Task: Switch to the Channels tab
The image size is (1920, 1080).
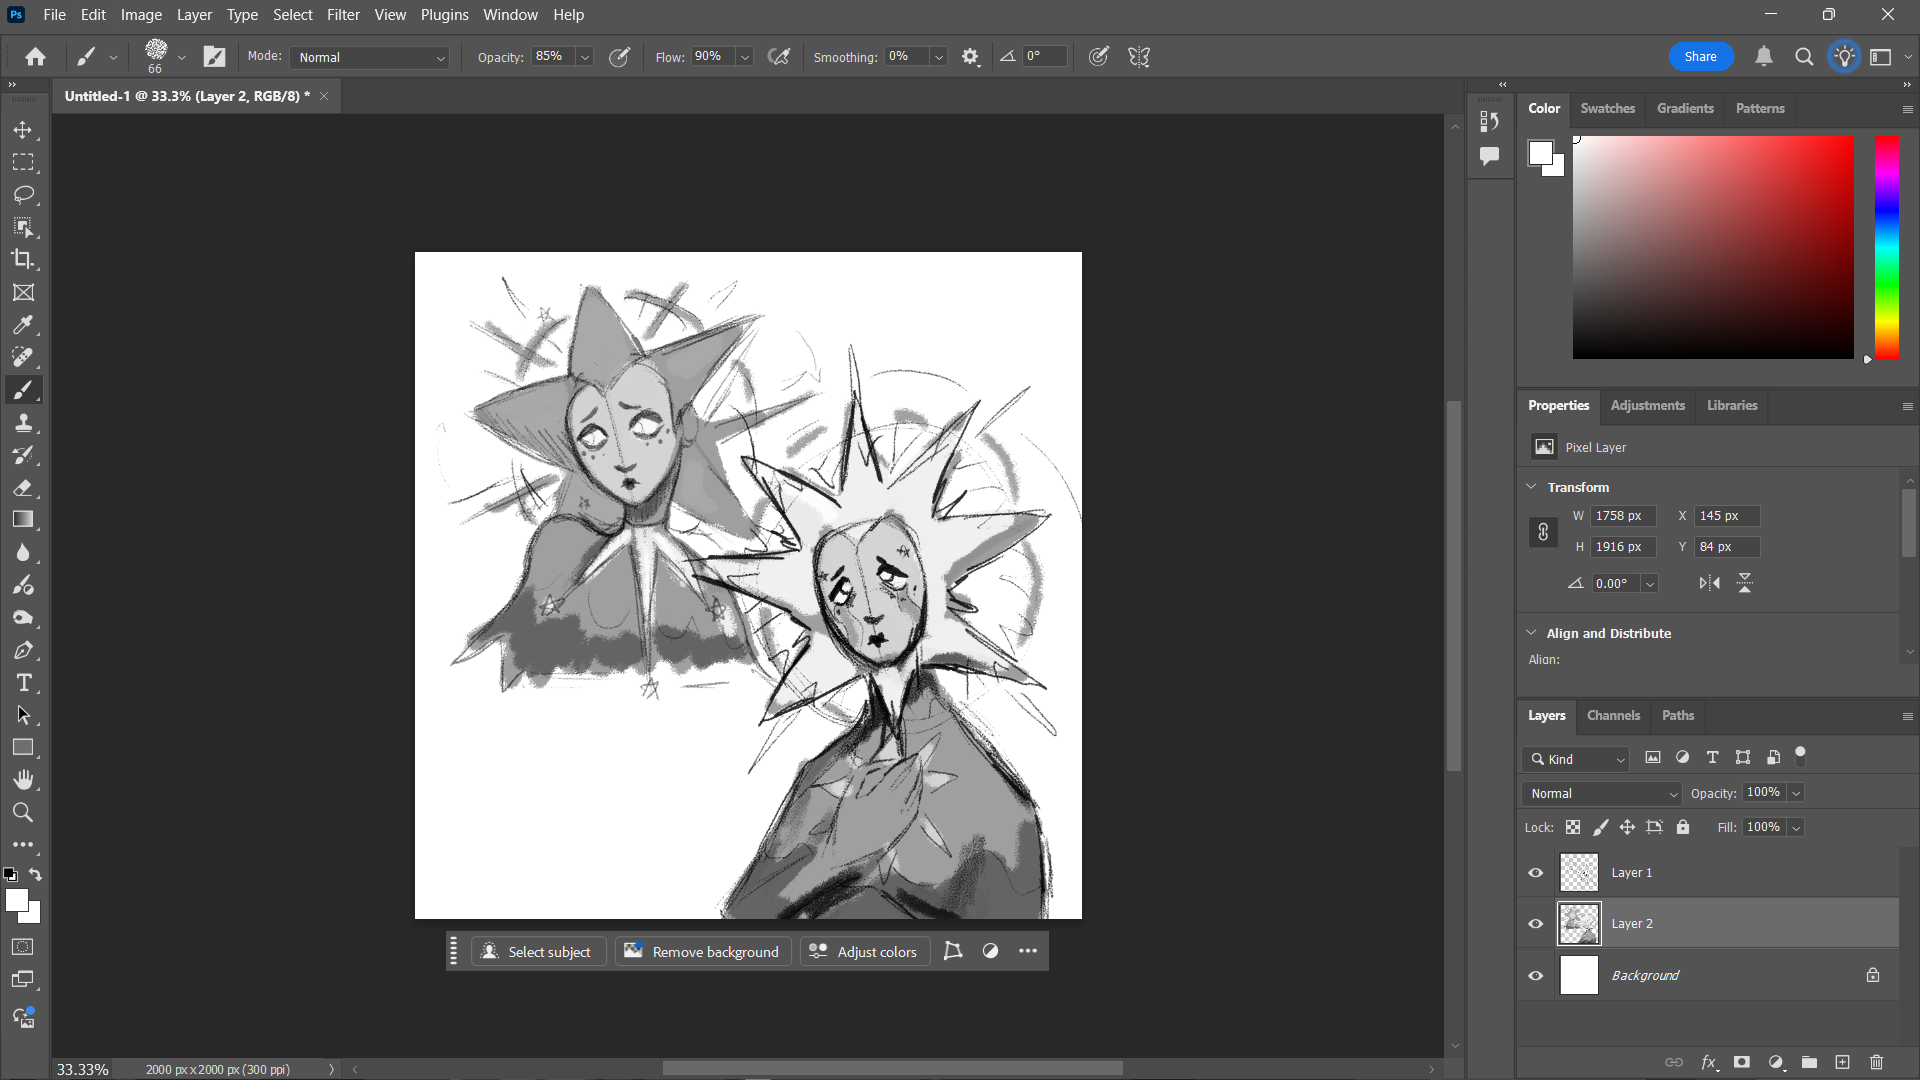Action: 1613,716
